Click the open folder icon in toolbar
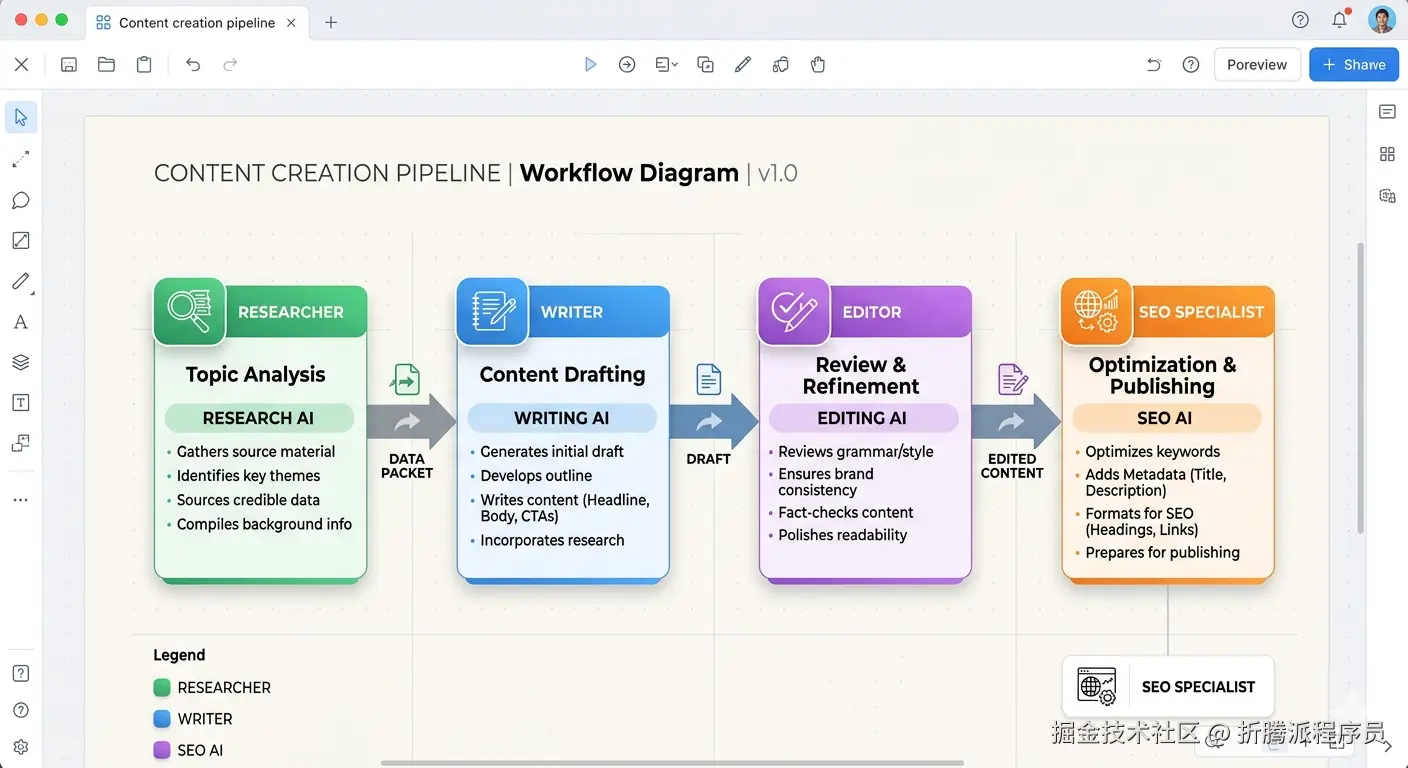The height and width of the screenshot is (768, 1408). coord(106,65)
